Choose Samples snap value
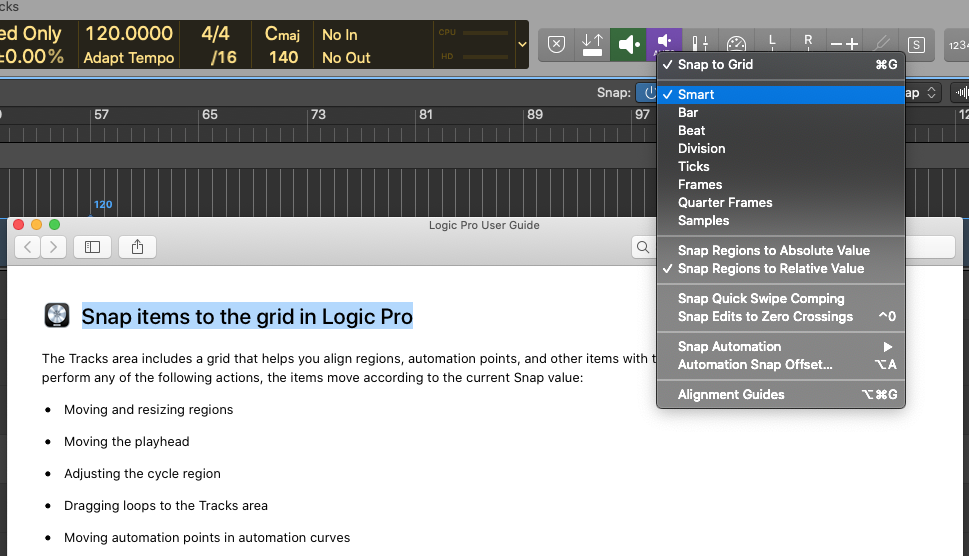The width and height of the screenshot is (969, 556). pyautogui.click(x=781, y=221)
